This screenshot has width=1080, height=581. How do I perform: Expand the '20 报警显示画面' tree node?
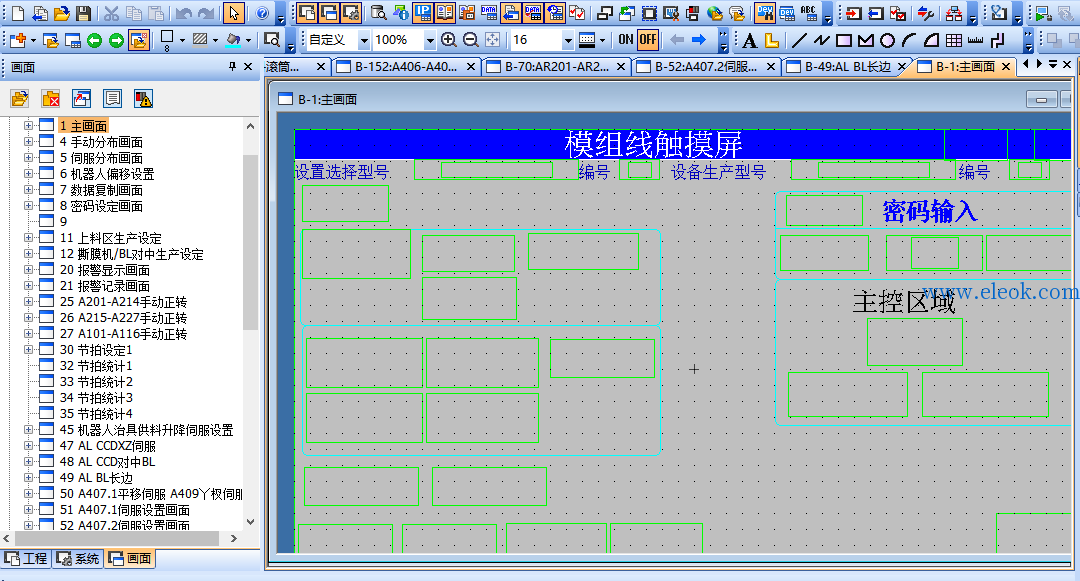(x=28, y=269)
